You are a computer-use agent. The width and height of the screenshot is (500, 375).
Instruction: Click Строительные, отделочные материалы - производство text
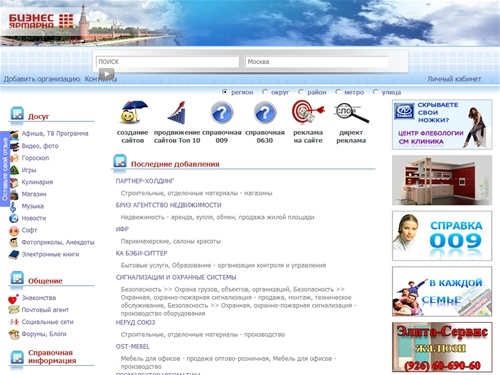tap(203, 335)
